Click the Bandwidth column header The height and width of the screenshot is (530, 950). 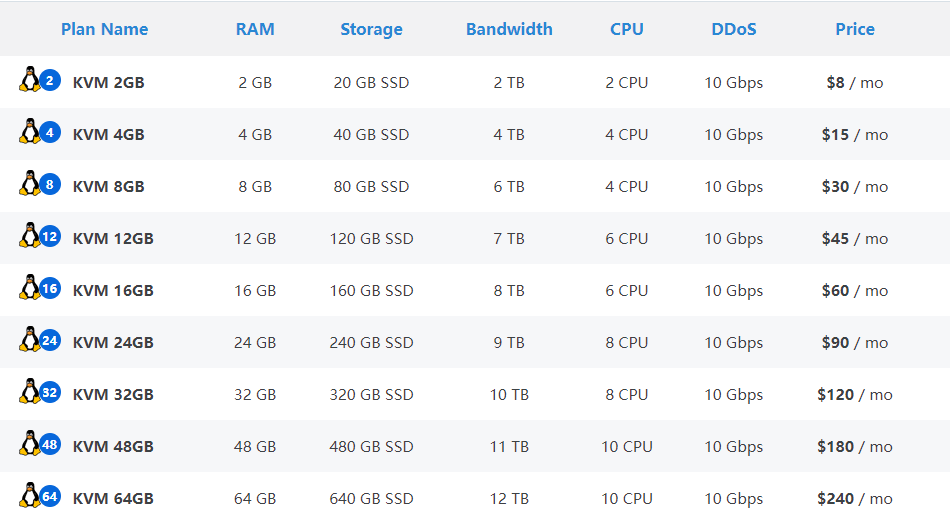(x=509, y=29)
